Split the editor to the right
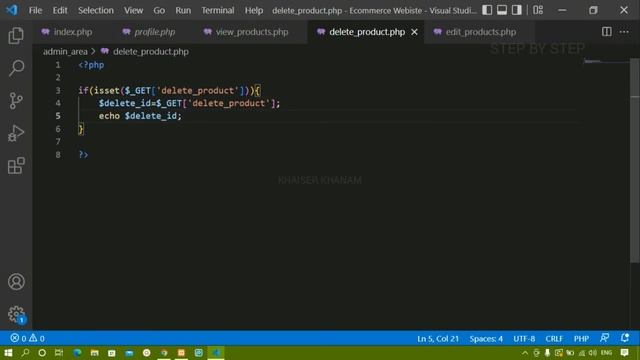Viewport: 640px width, 360px height. tap(607, 31)
